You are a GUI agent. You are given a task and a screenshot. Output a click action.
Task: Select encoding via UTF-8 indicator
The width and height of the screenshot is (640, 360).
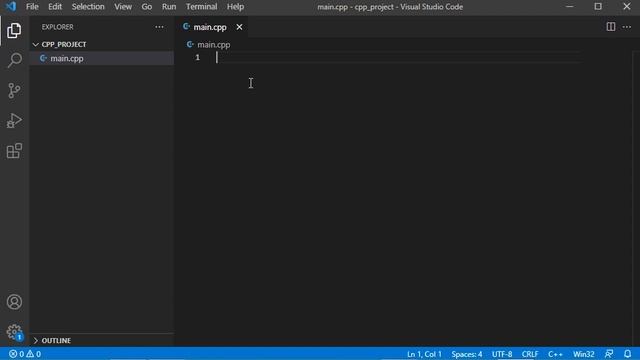pyautogui.click(x=502, y=354)
